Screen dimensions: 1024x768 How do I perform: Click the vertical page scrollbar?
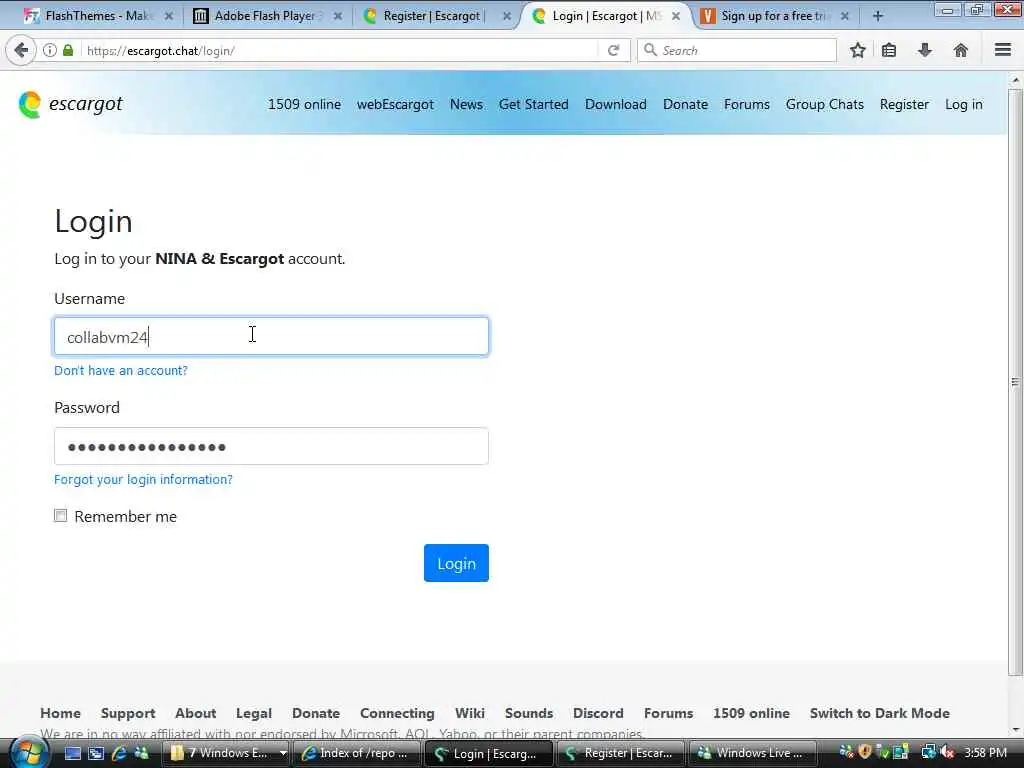click(1015, 381)
